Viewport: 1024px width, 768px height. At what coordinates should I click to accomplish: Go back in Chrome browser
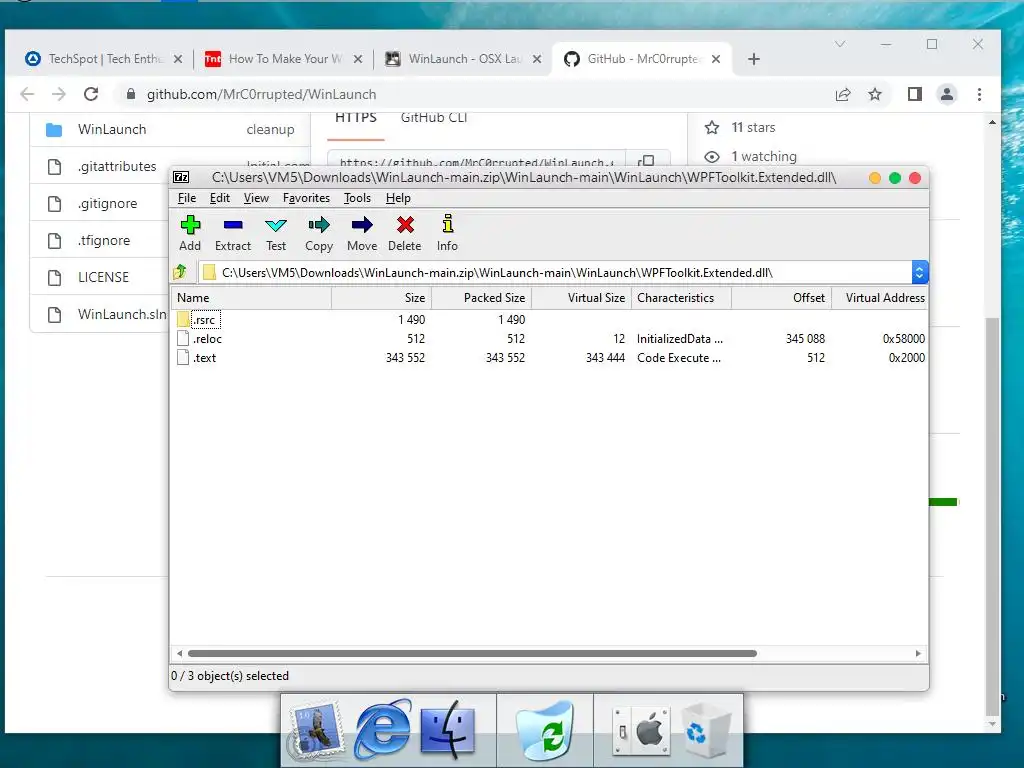click(x=27, y=94)
